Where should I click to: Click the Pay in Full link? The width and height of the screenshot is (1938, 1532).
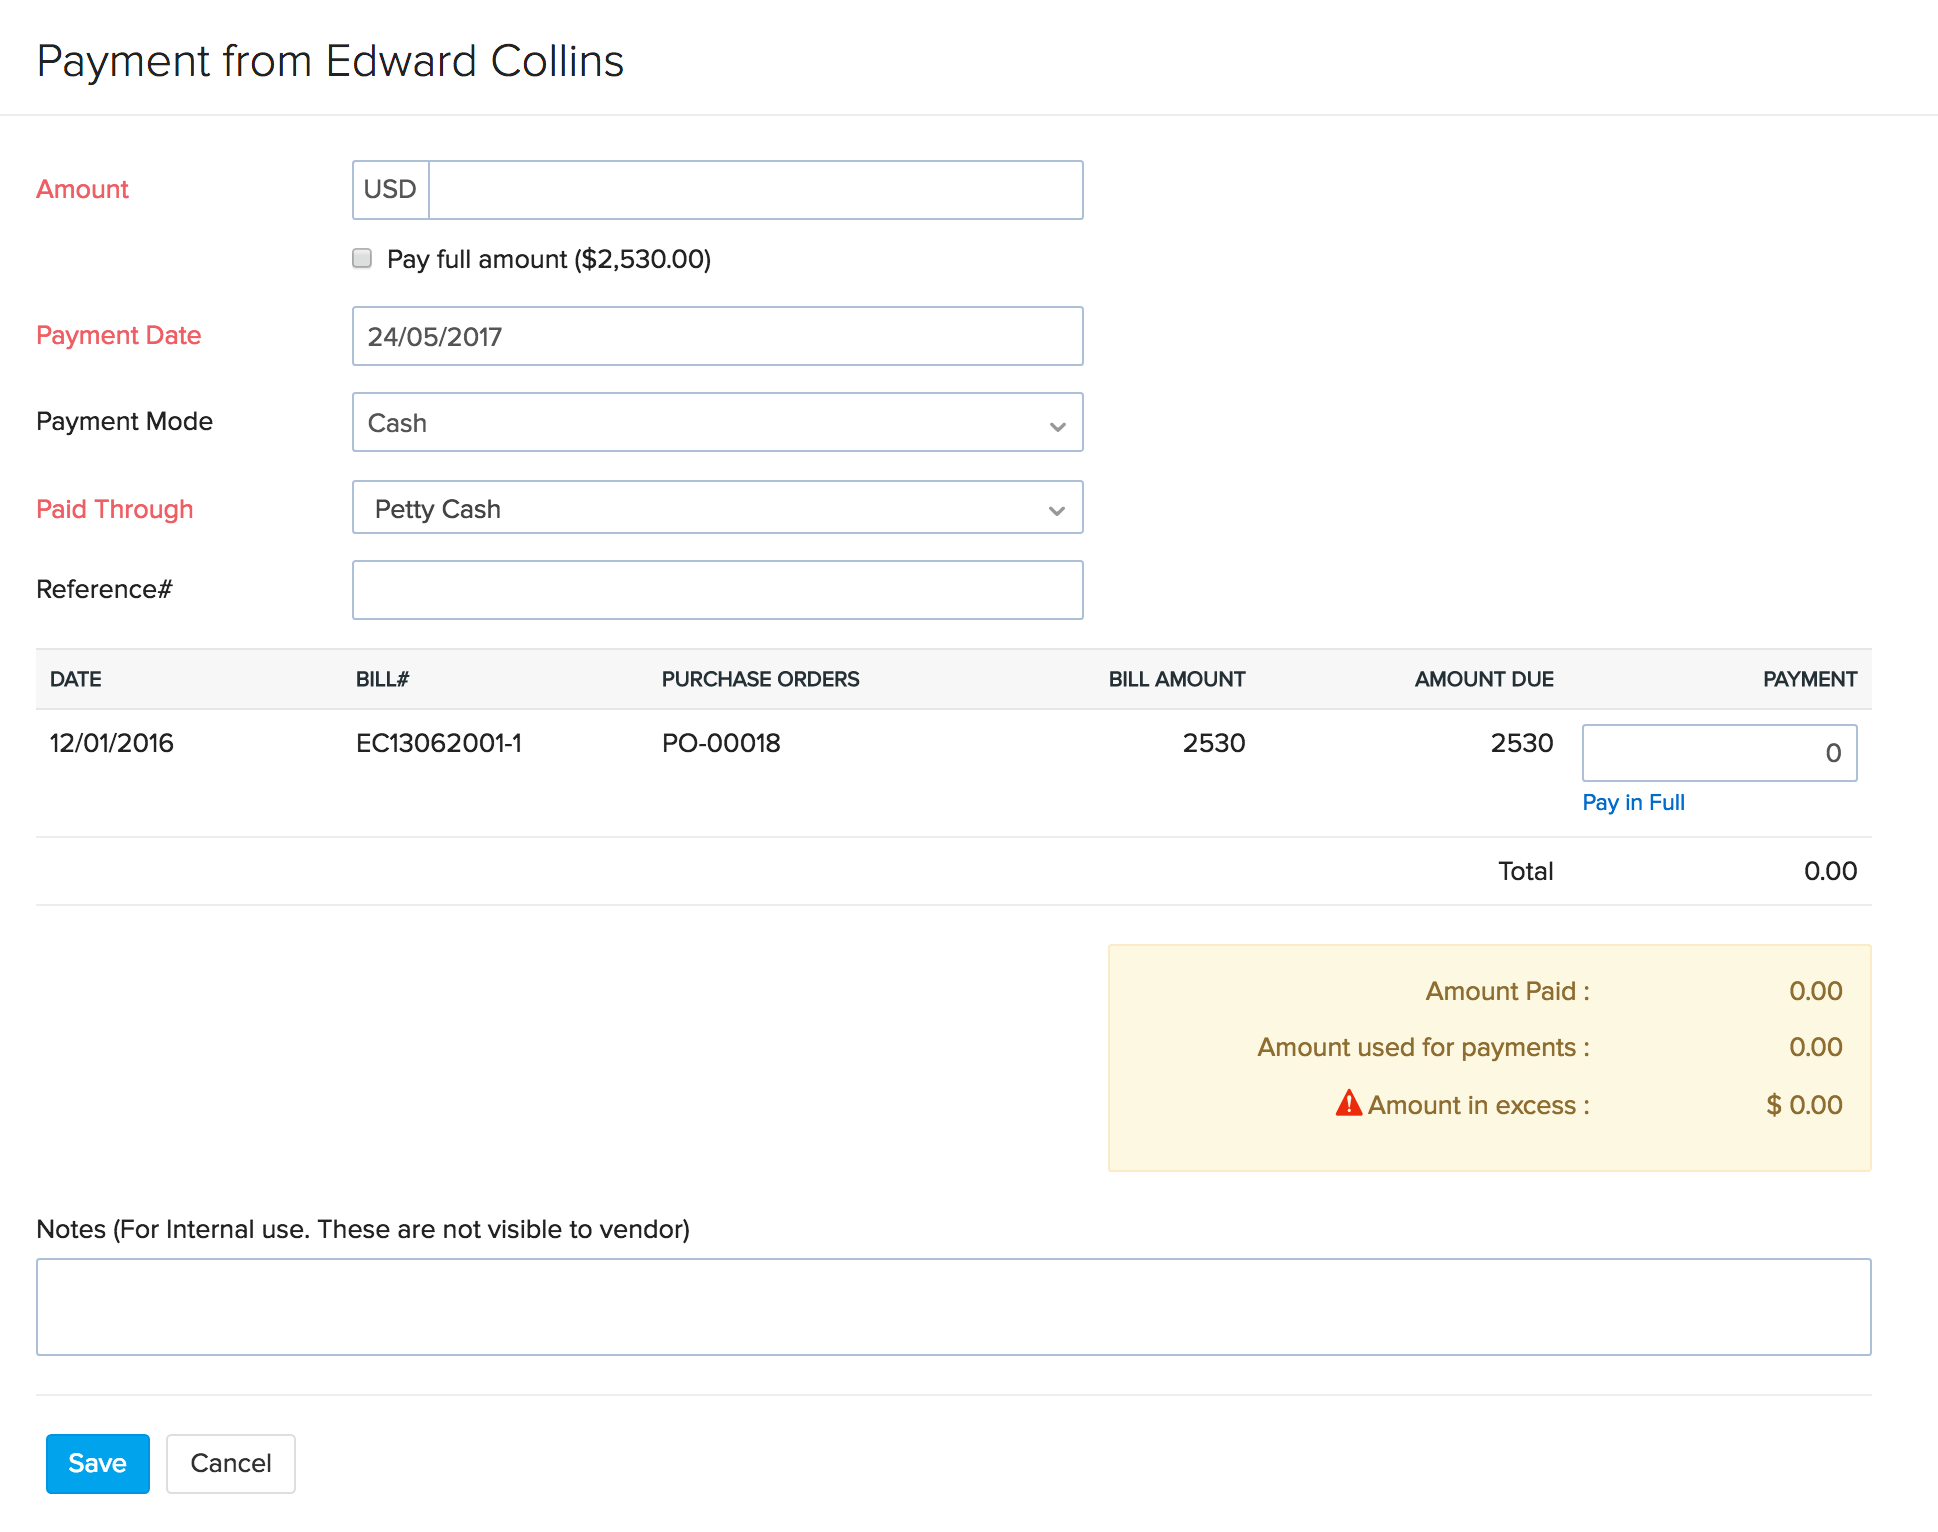(x=1633, y=802)
